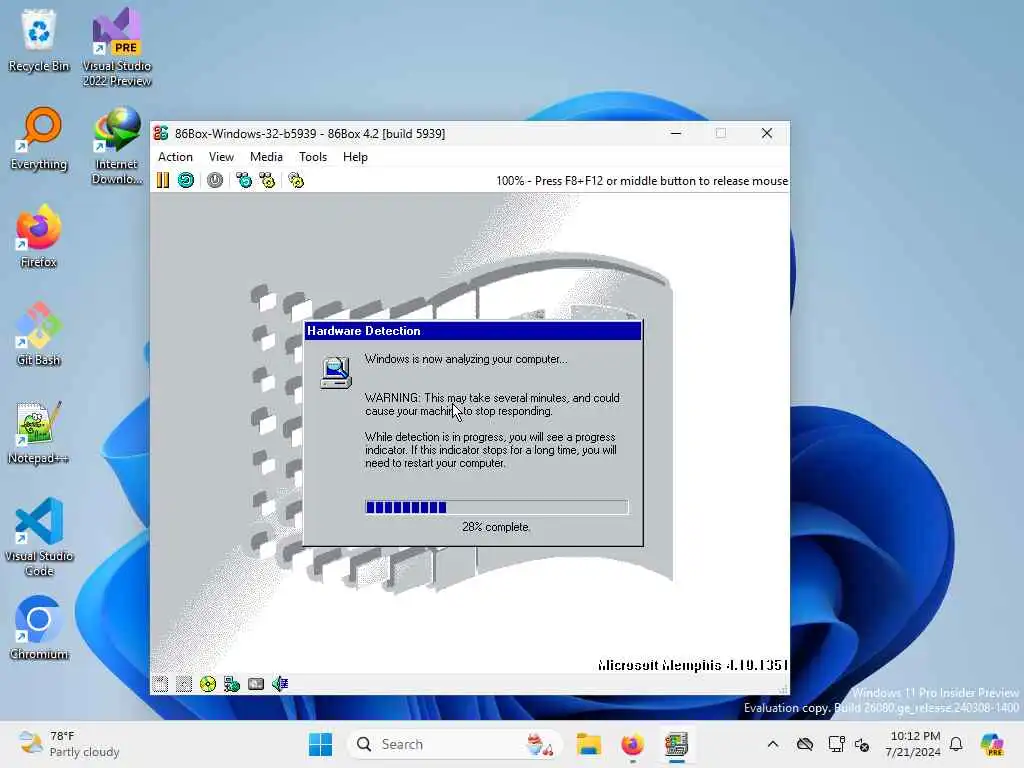
Task: Click the 86Box title bar app icon
Action: pyautogui.click(x=161, y=133)
